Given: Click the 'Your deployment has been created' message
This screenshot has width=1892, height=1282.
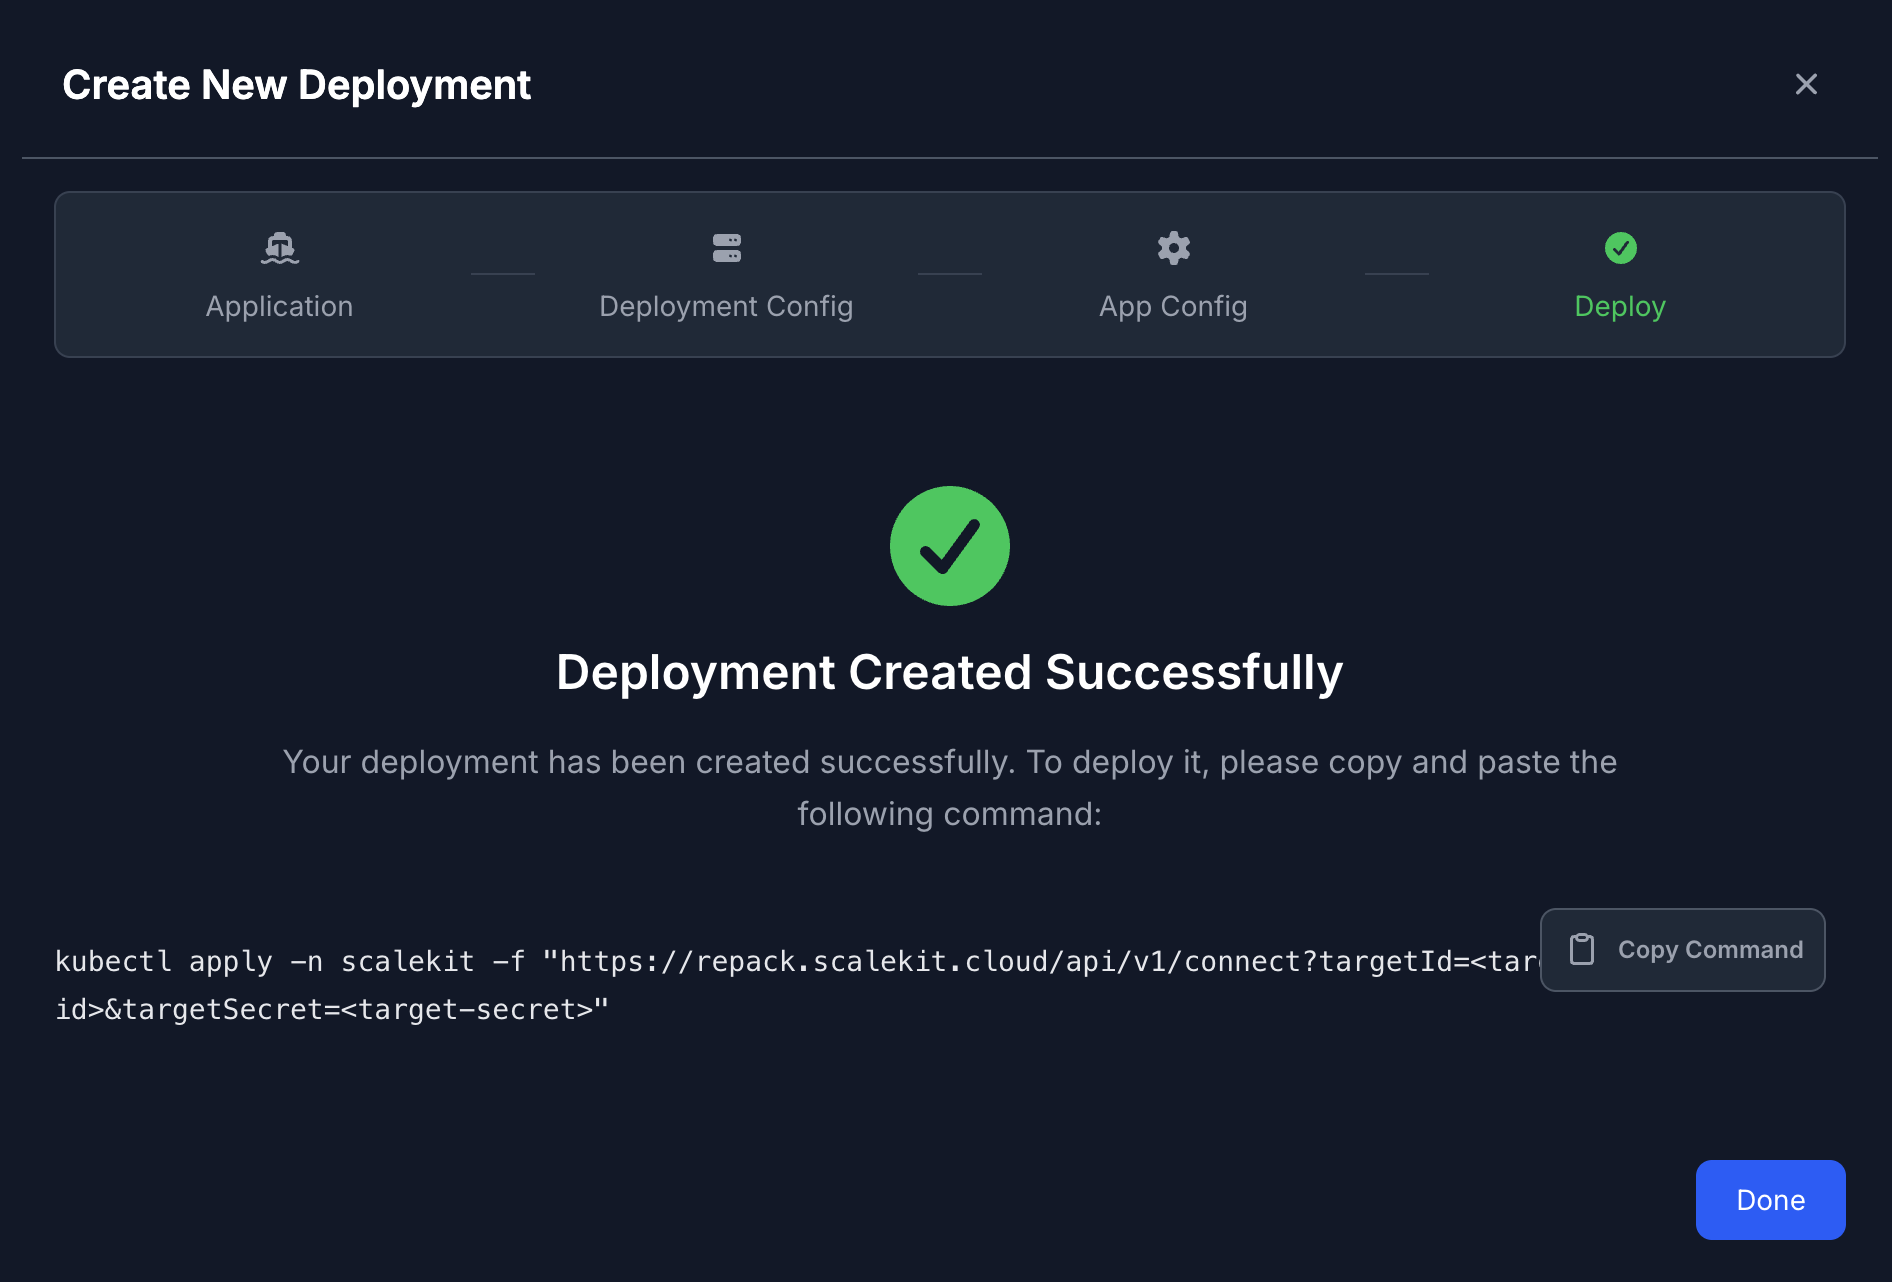Looking at the screenshot, I should [949, 788].
